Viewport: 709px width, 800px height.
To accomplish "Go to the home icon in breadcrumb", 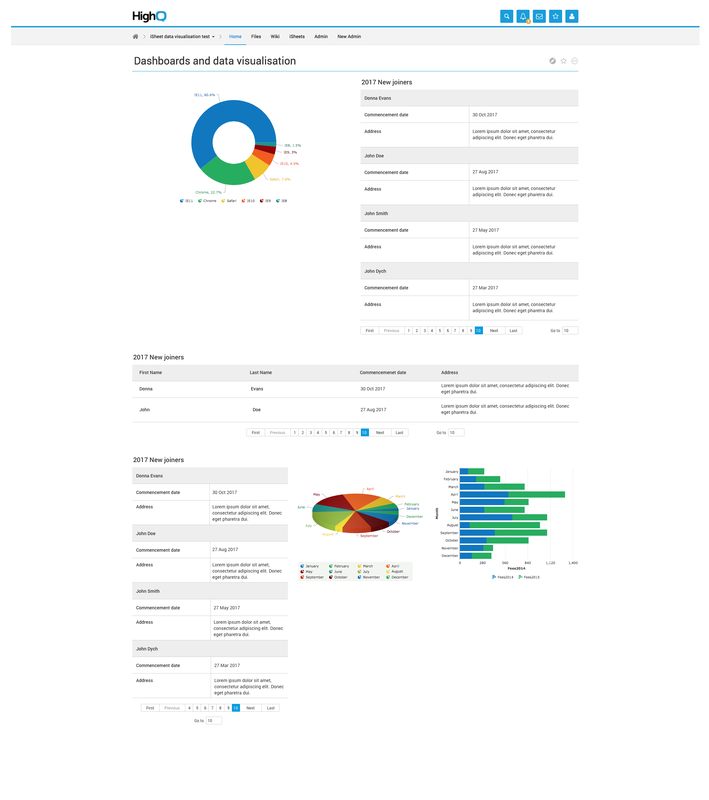I will (135, 36).
